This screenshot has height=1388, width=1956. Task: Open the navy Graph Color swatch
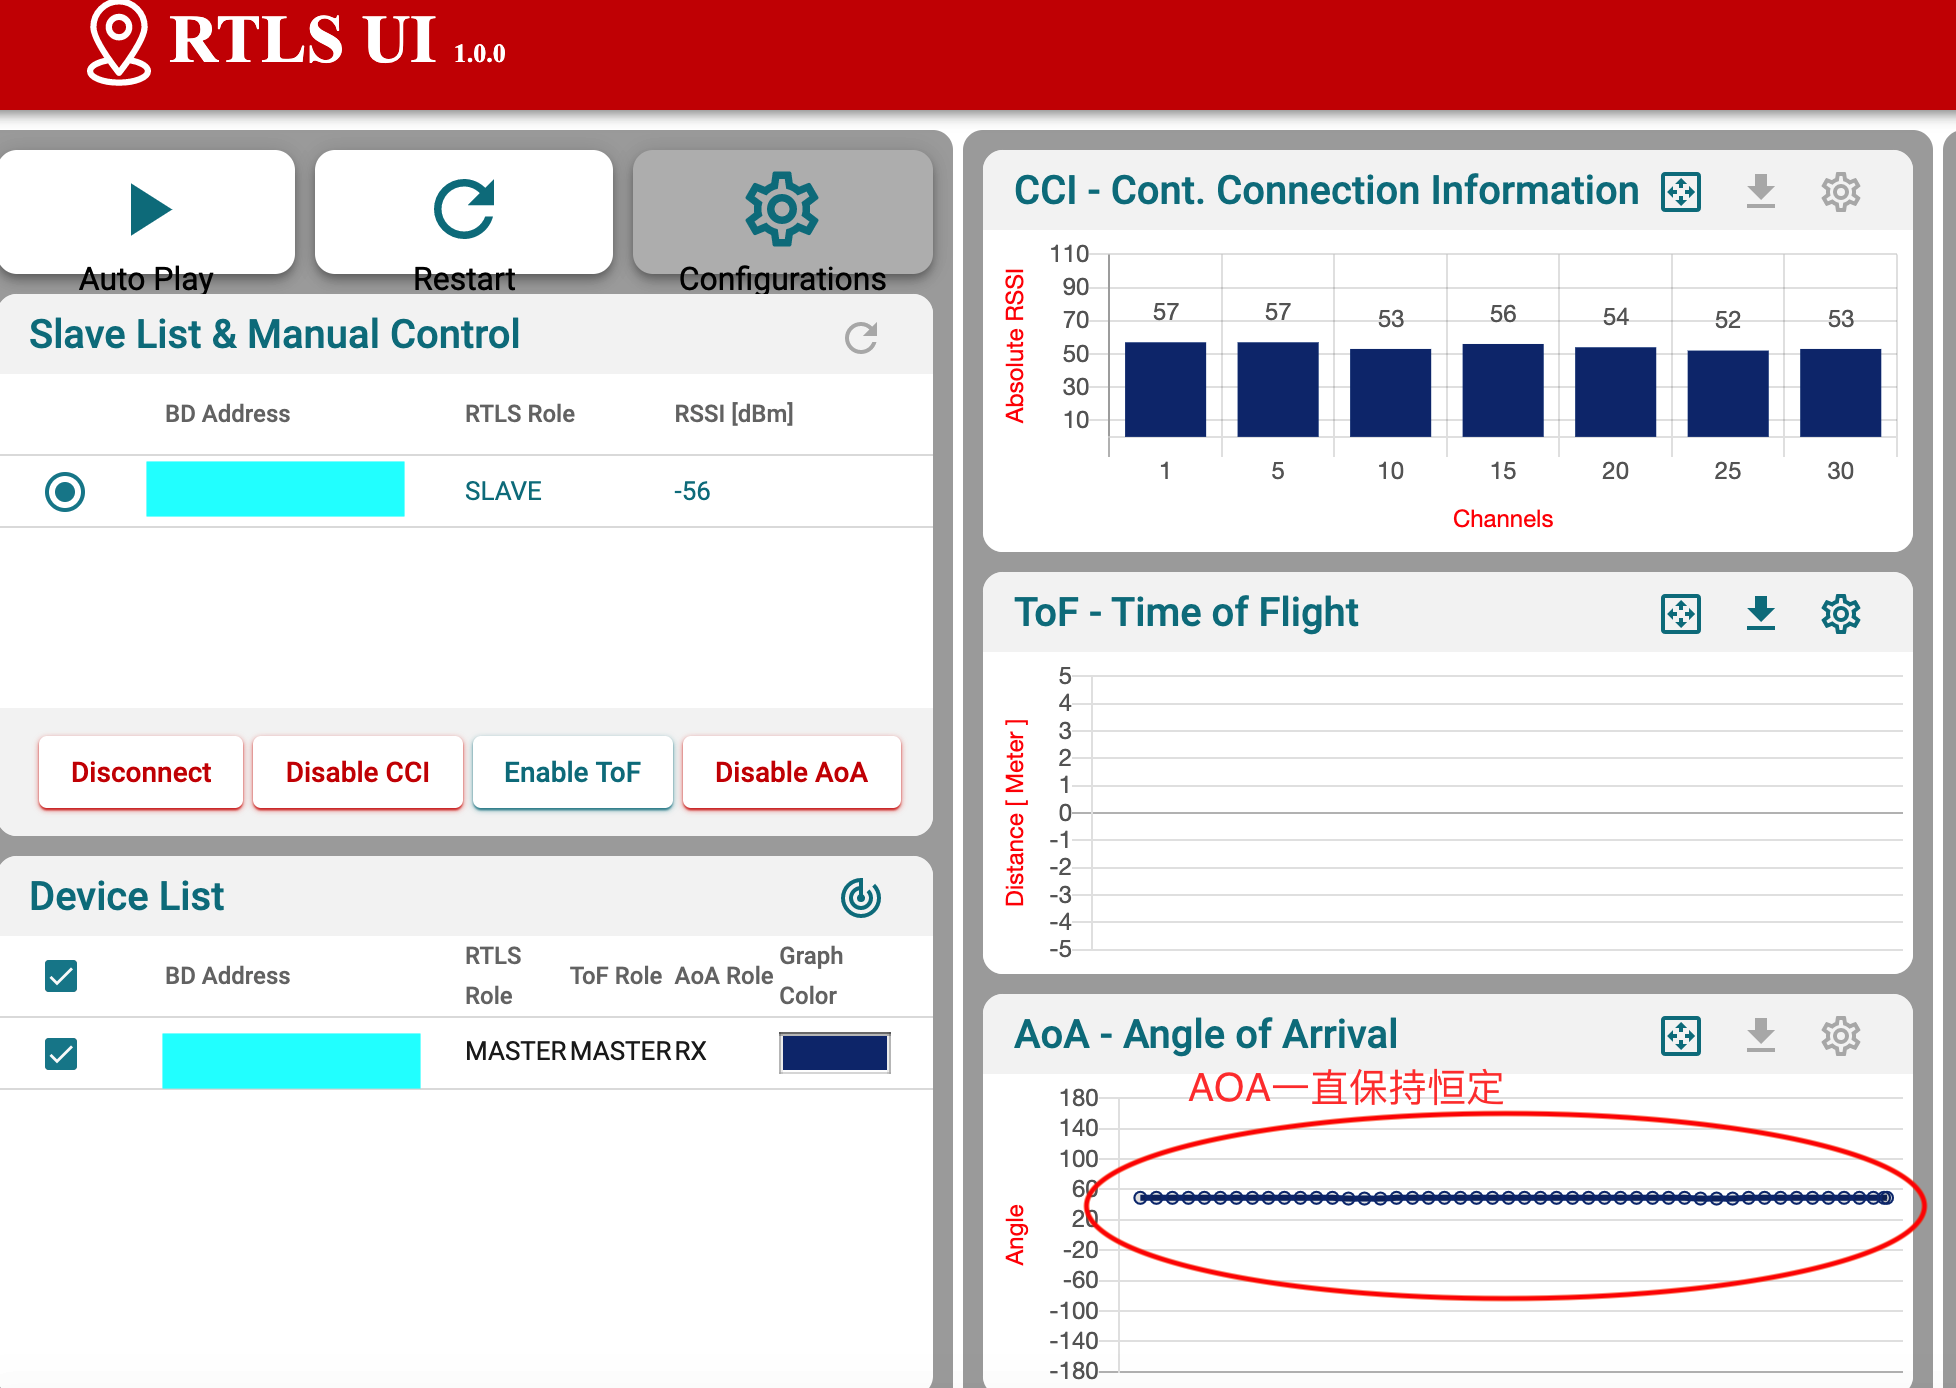tap(834, 1053)
